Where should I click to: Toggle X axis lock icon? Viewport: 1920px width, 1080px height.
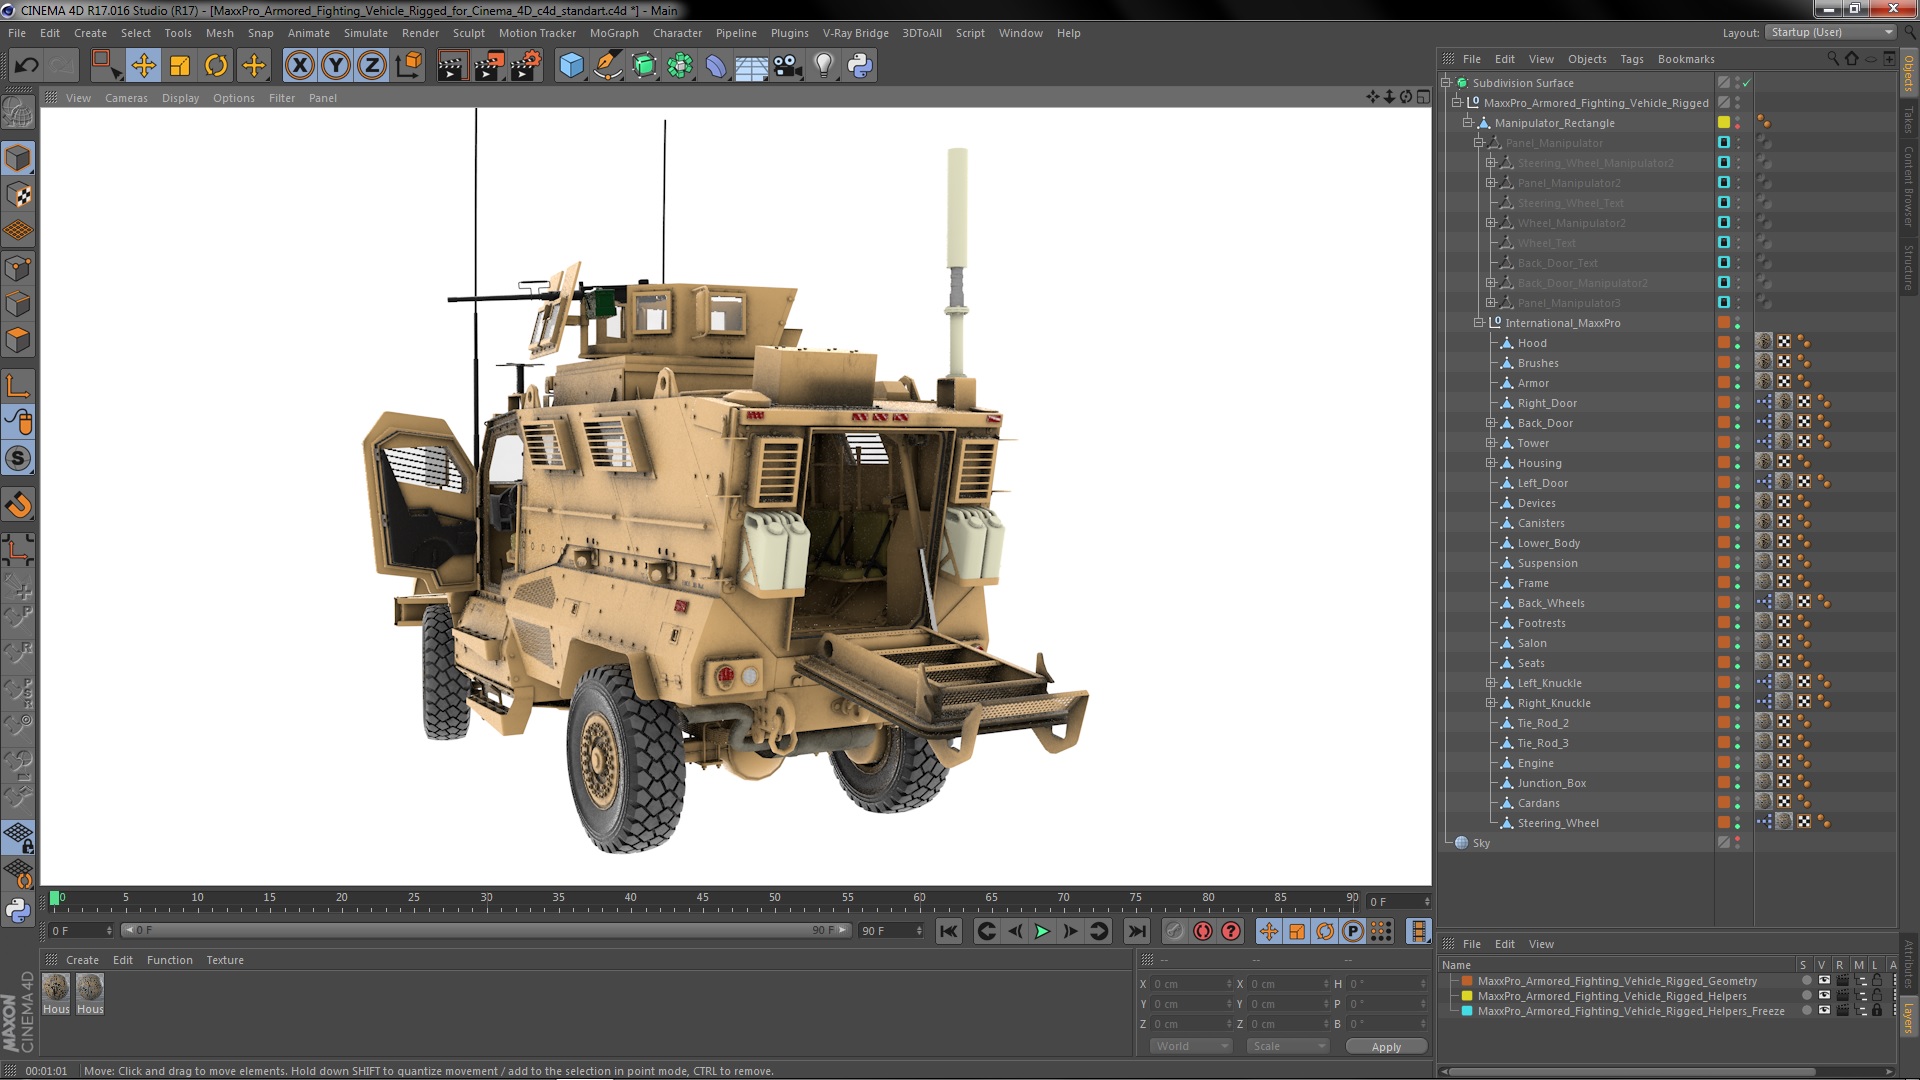coord(299,66)
